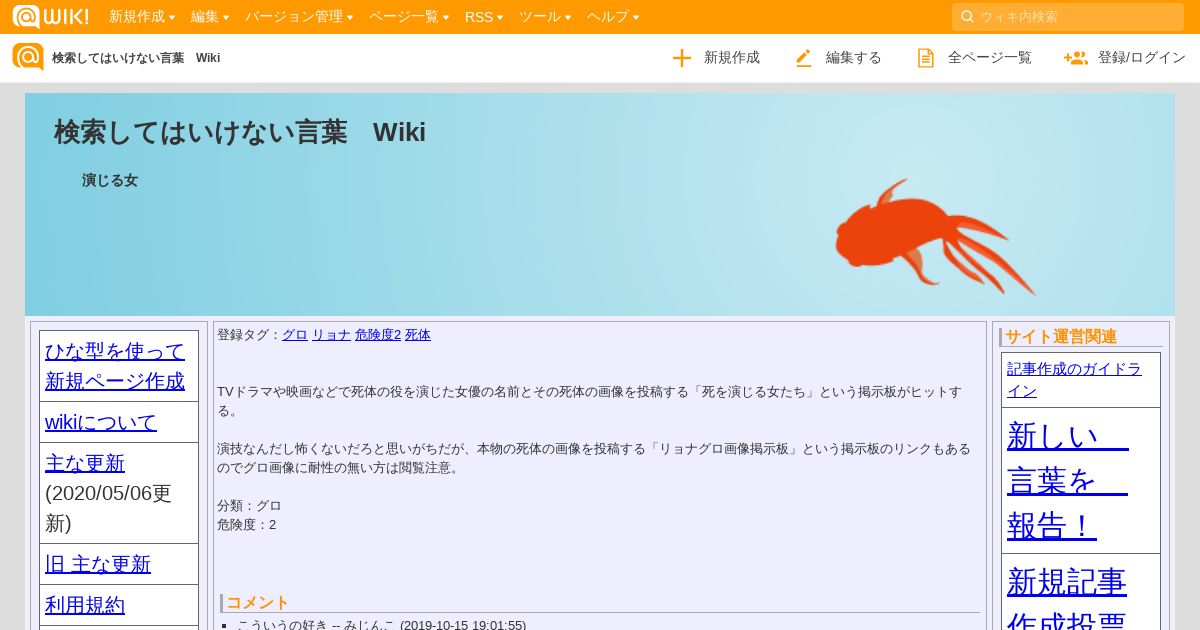Expand the ページ一覧 menu
Viewport: 1200px width, 630px height.
pos(409,16)
